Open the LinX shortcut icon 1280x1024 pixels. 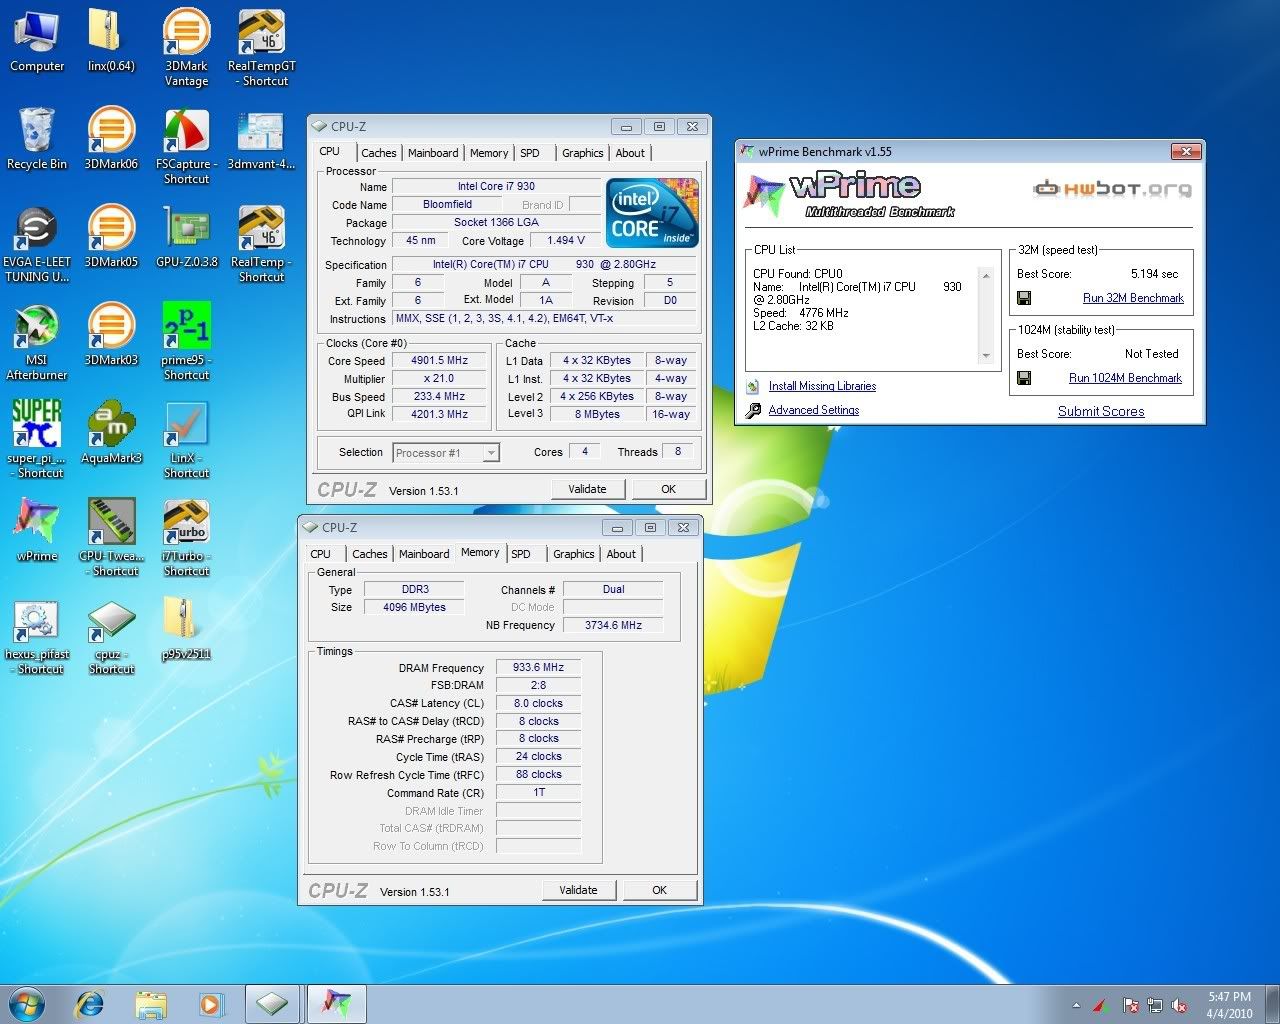coord(186,440)
